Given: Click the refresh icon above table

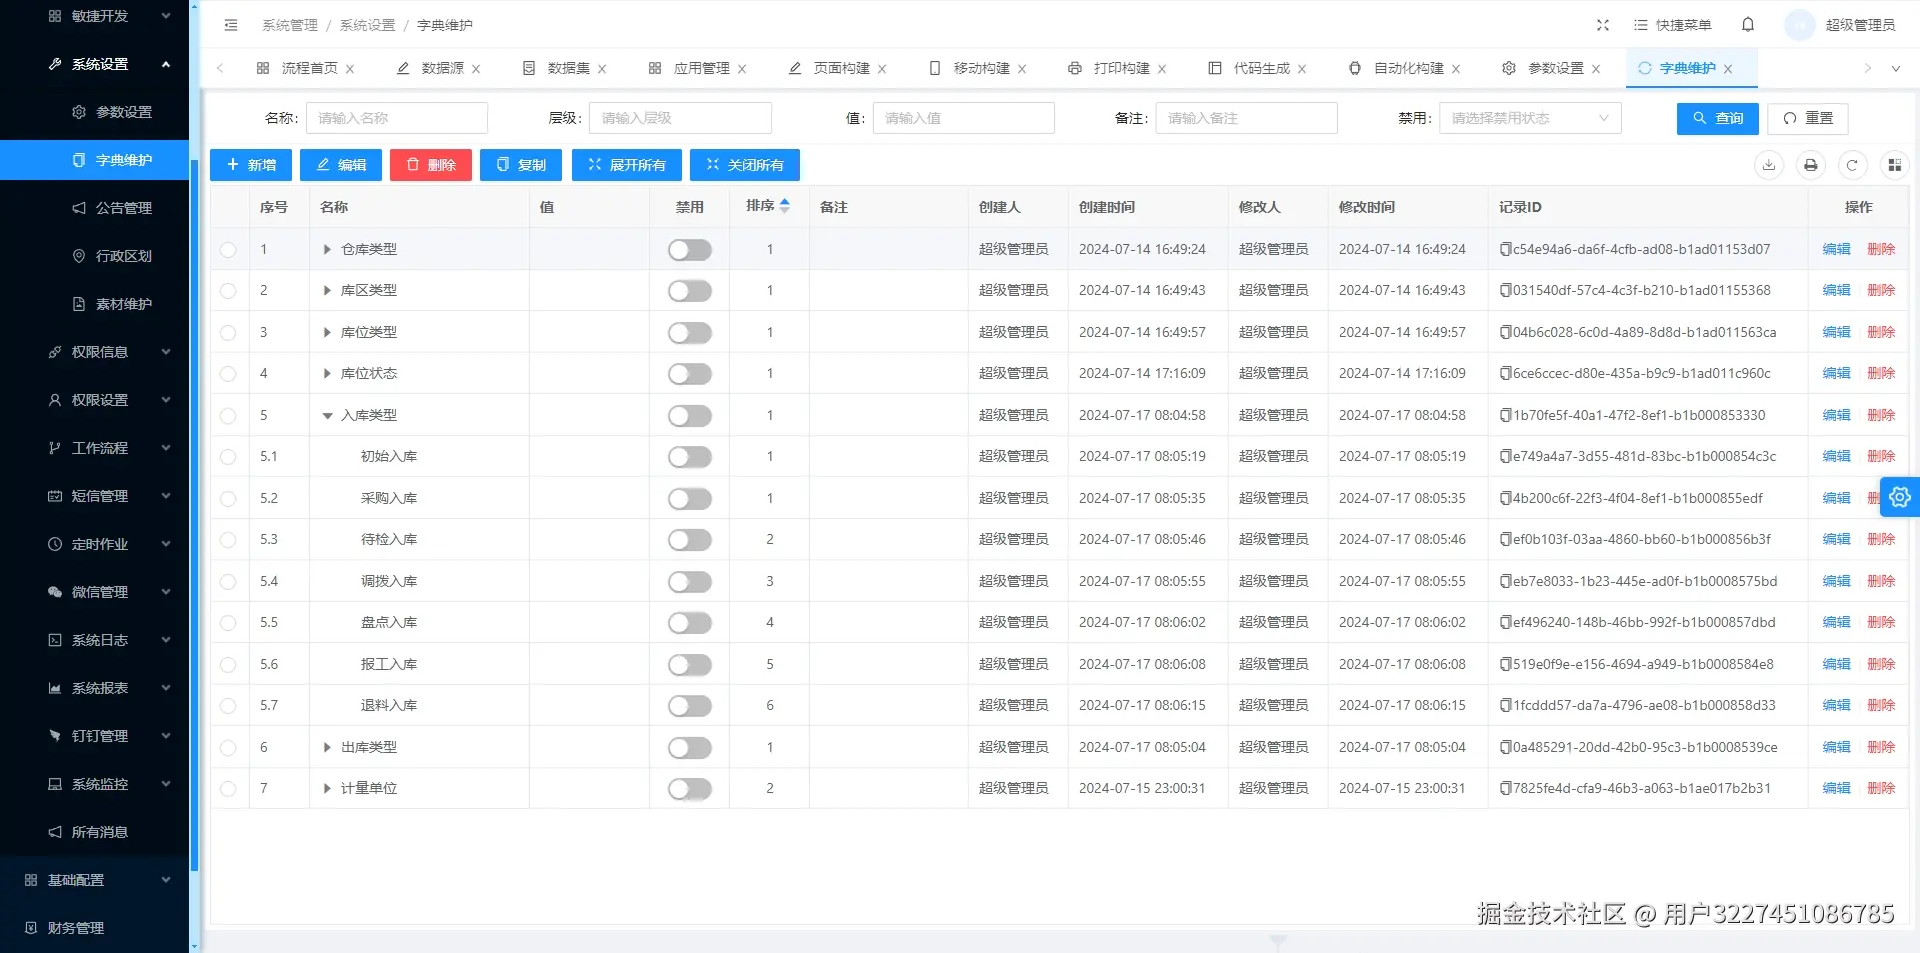Looking at the screenshot, I should 1852,165.
